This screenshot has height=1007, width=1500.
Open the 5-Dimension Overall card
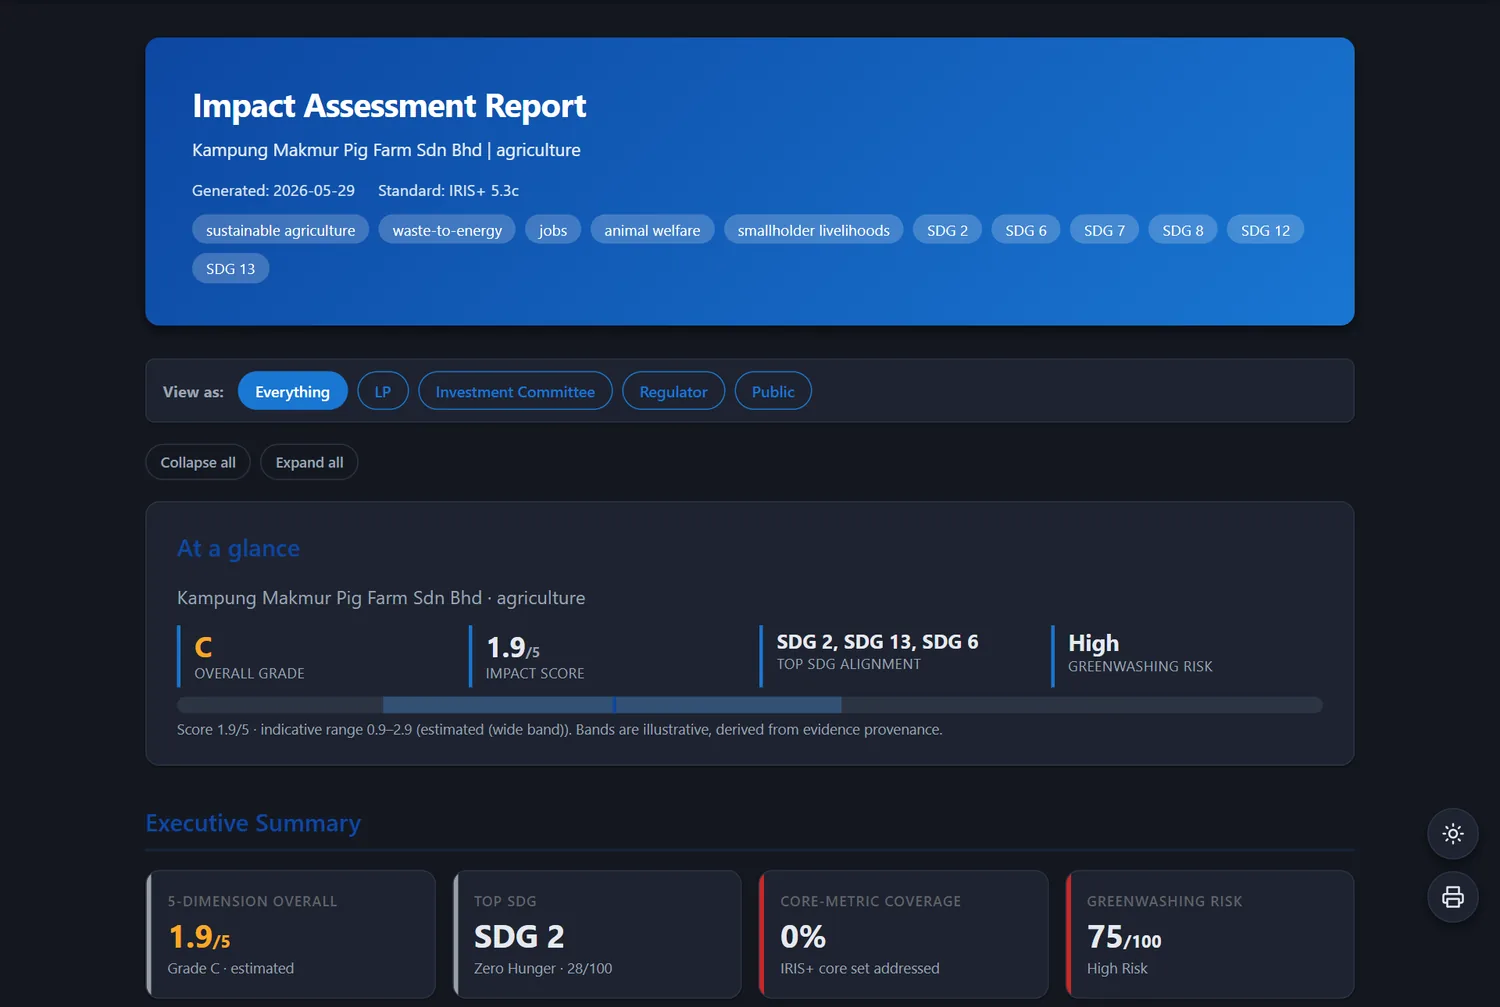pos(291,934)
